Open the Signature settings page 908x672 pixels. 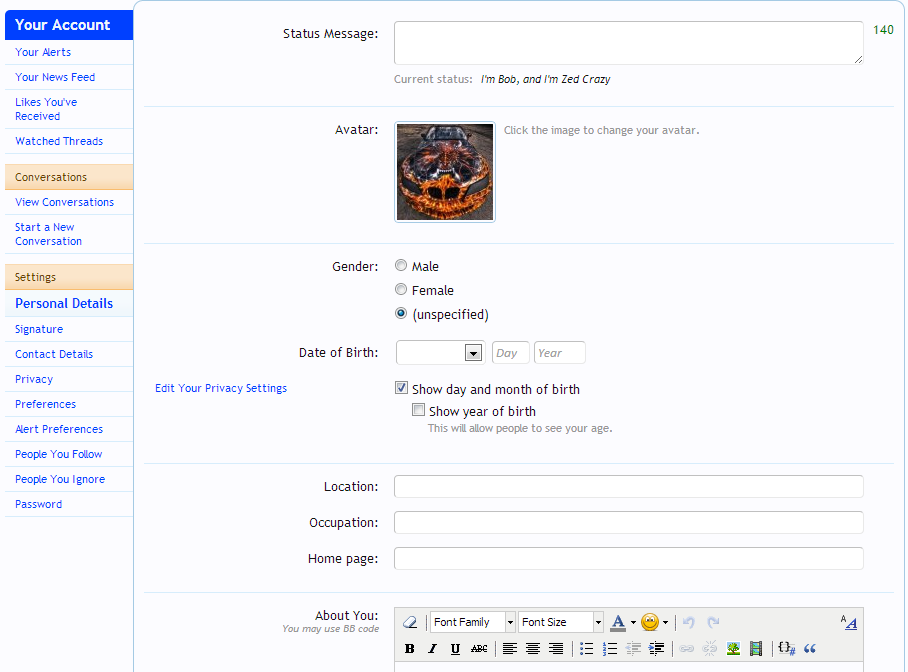(39, 329)
